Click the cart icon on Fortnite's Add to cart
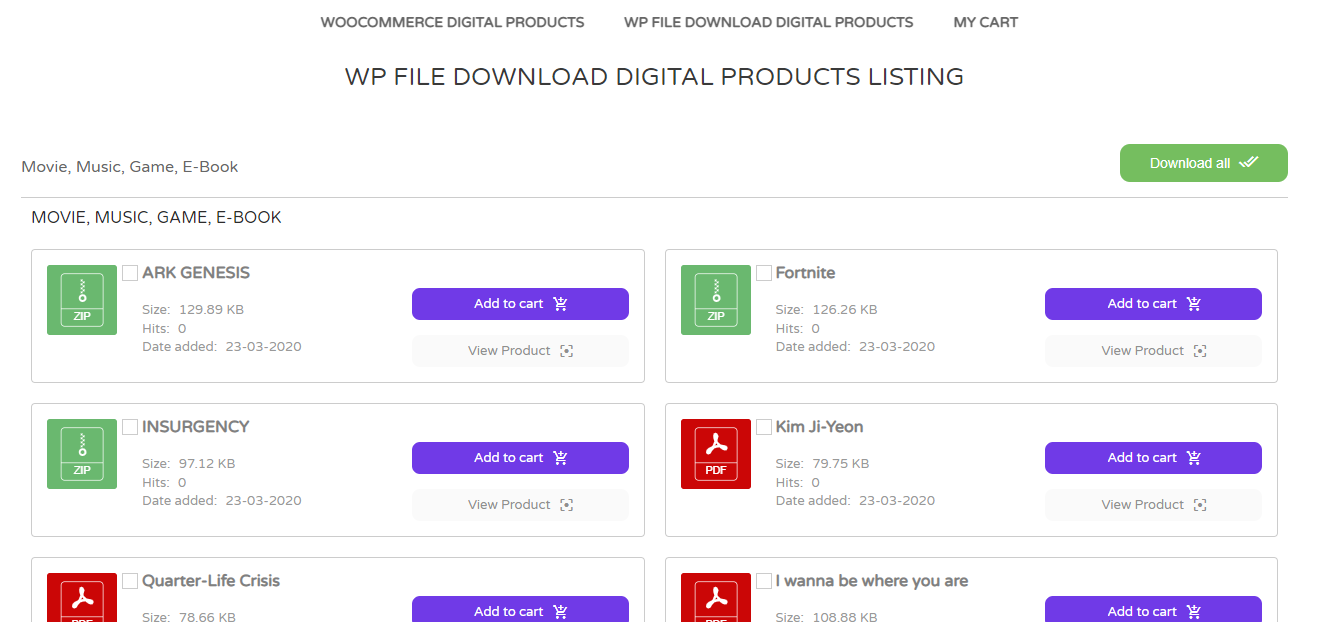The height and width of the screenshot is (622, 1328). 1193,304
